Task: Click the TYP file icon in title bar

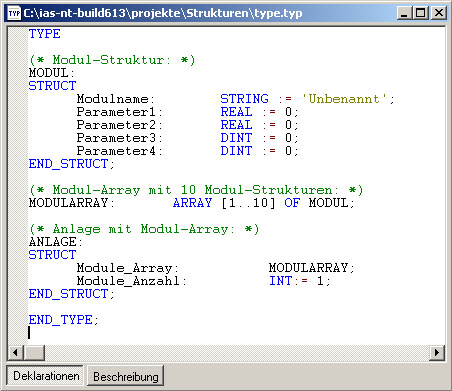Action: [x=14, y=14]
